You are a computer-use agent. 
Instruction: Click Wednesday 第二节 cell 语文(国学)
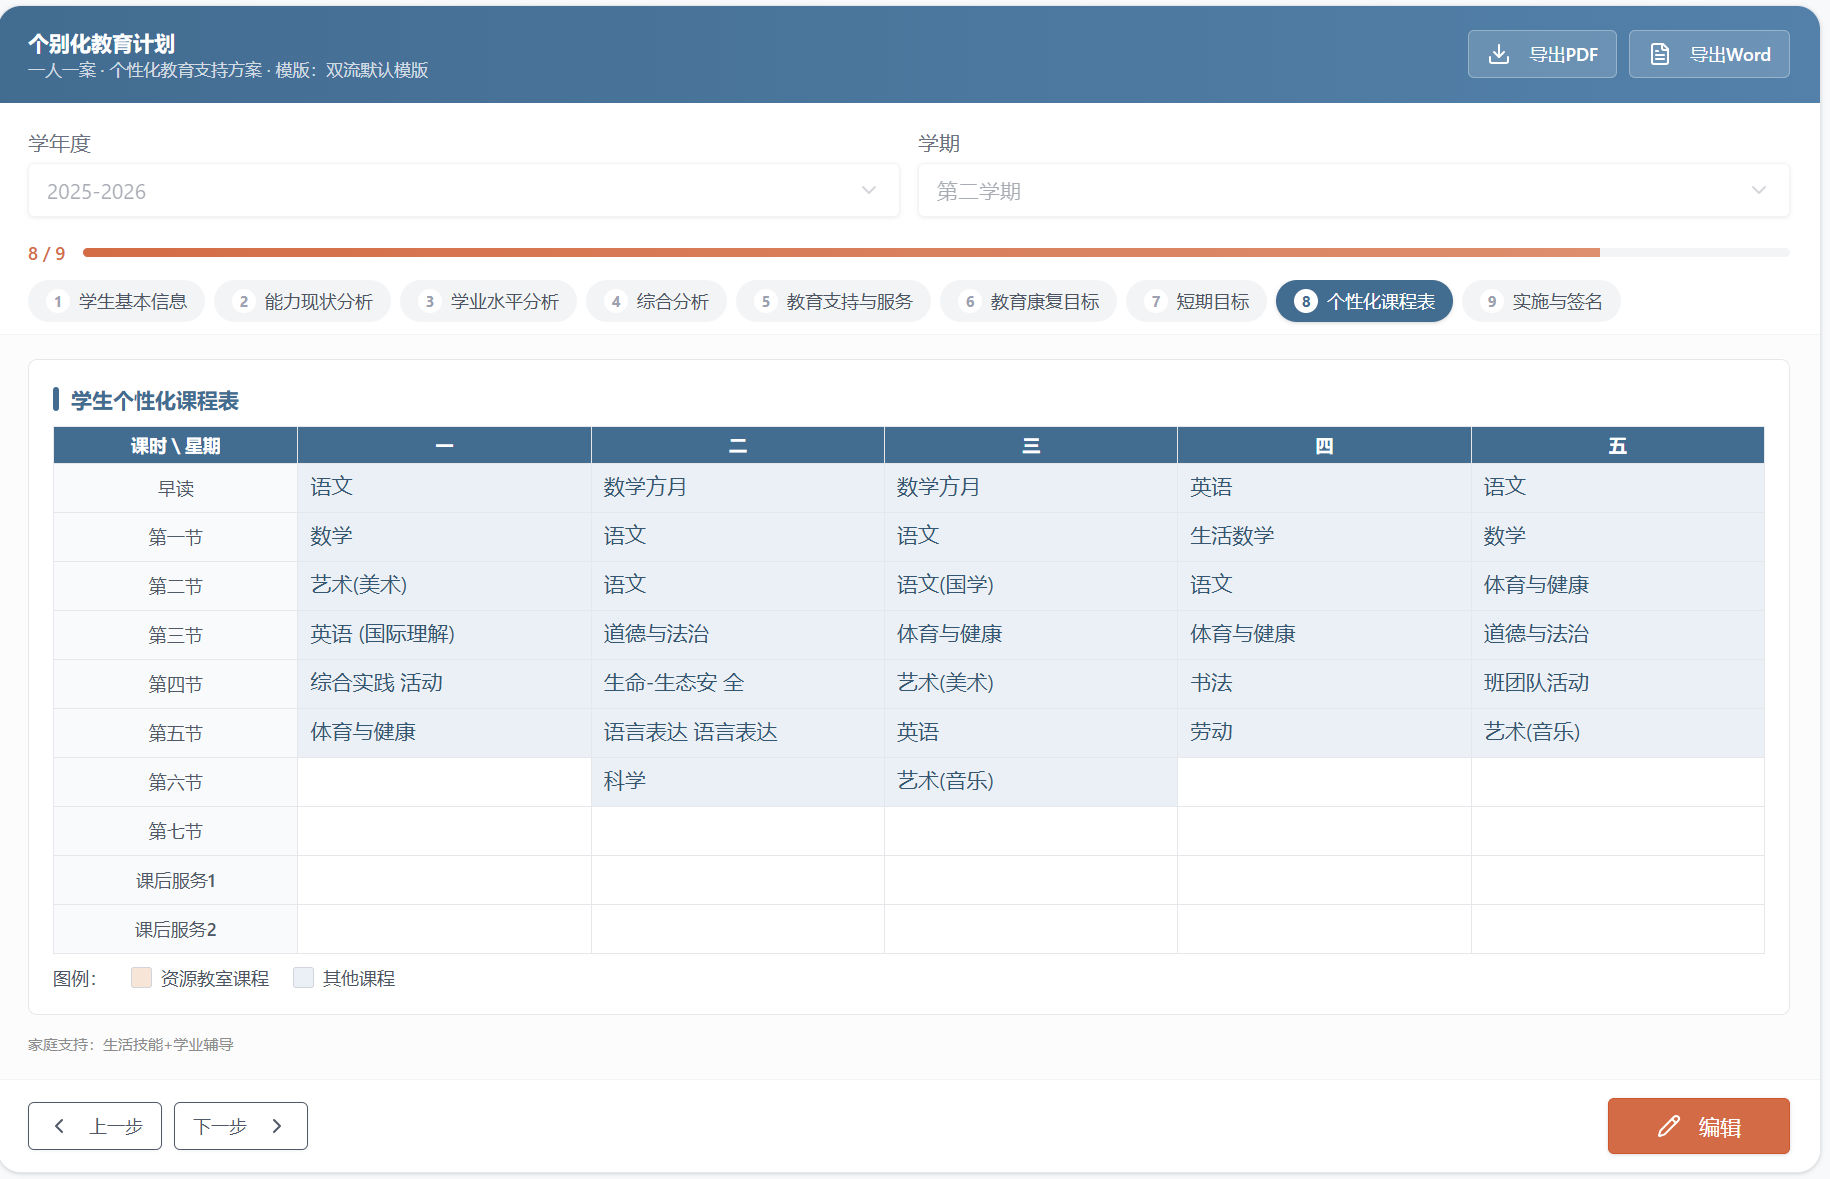click(x=1030, y=586)
